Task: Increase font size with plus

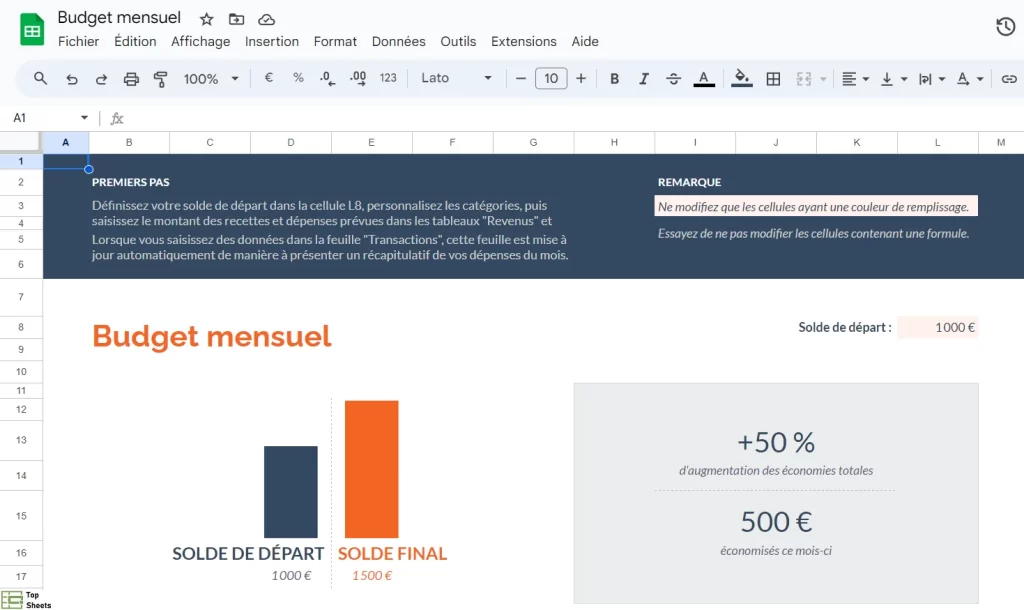Action: point(581,78)
